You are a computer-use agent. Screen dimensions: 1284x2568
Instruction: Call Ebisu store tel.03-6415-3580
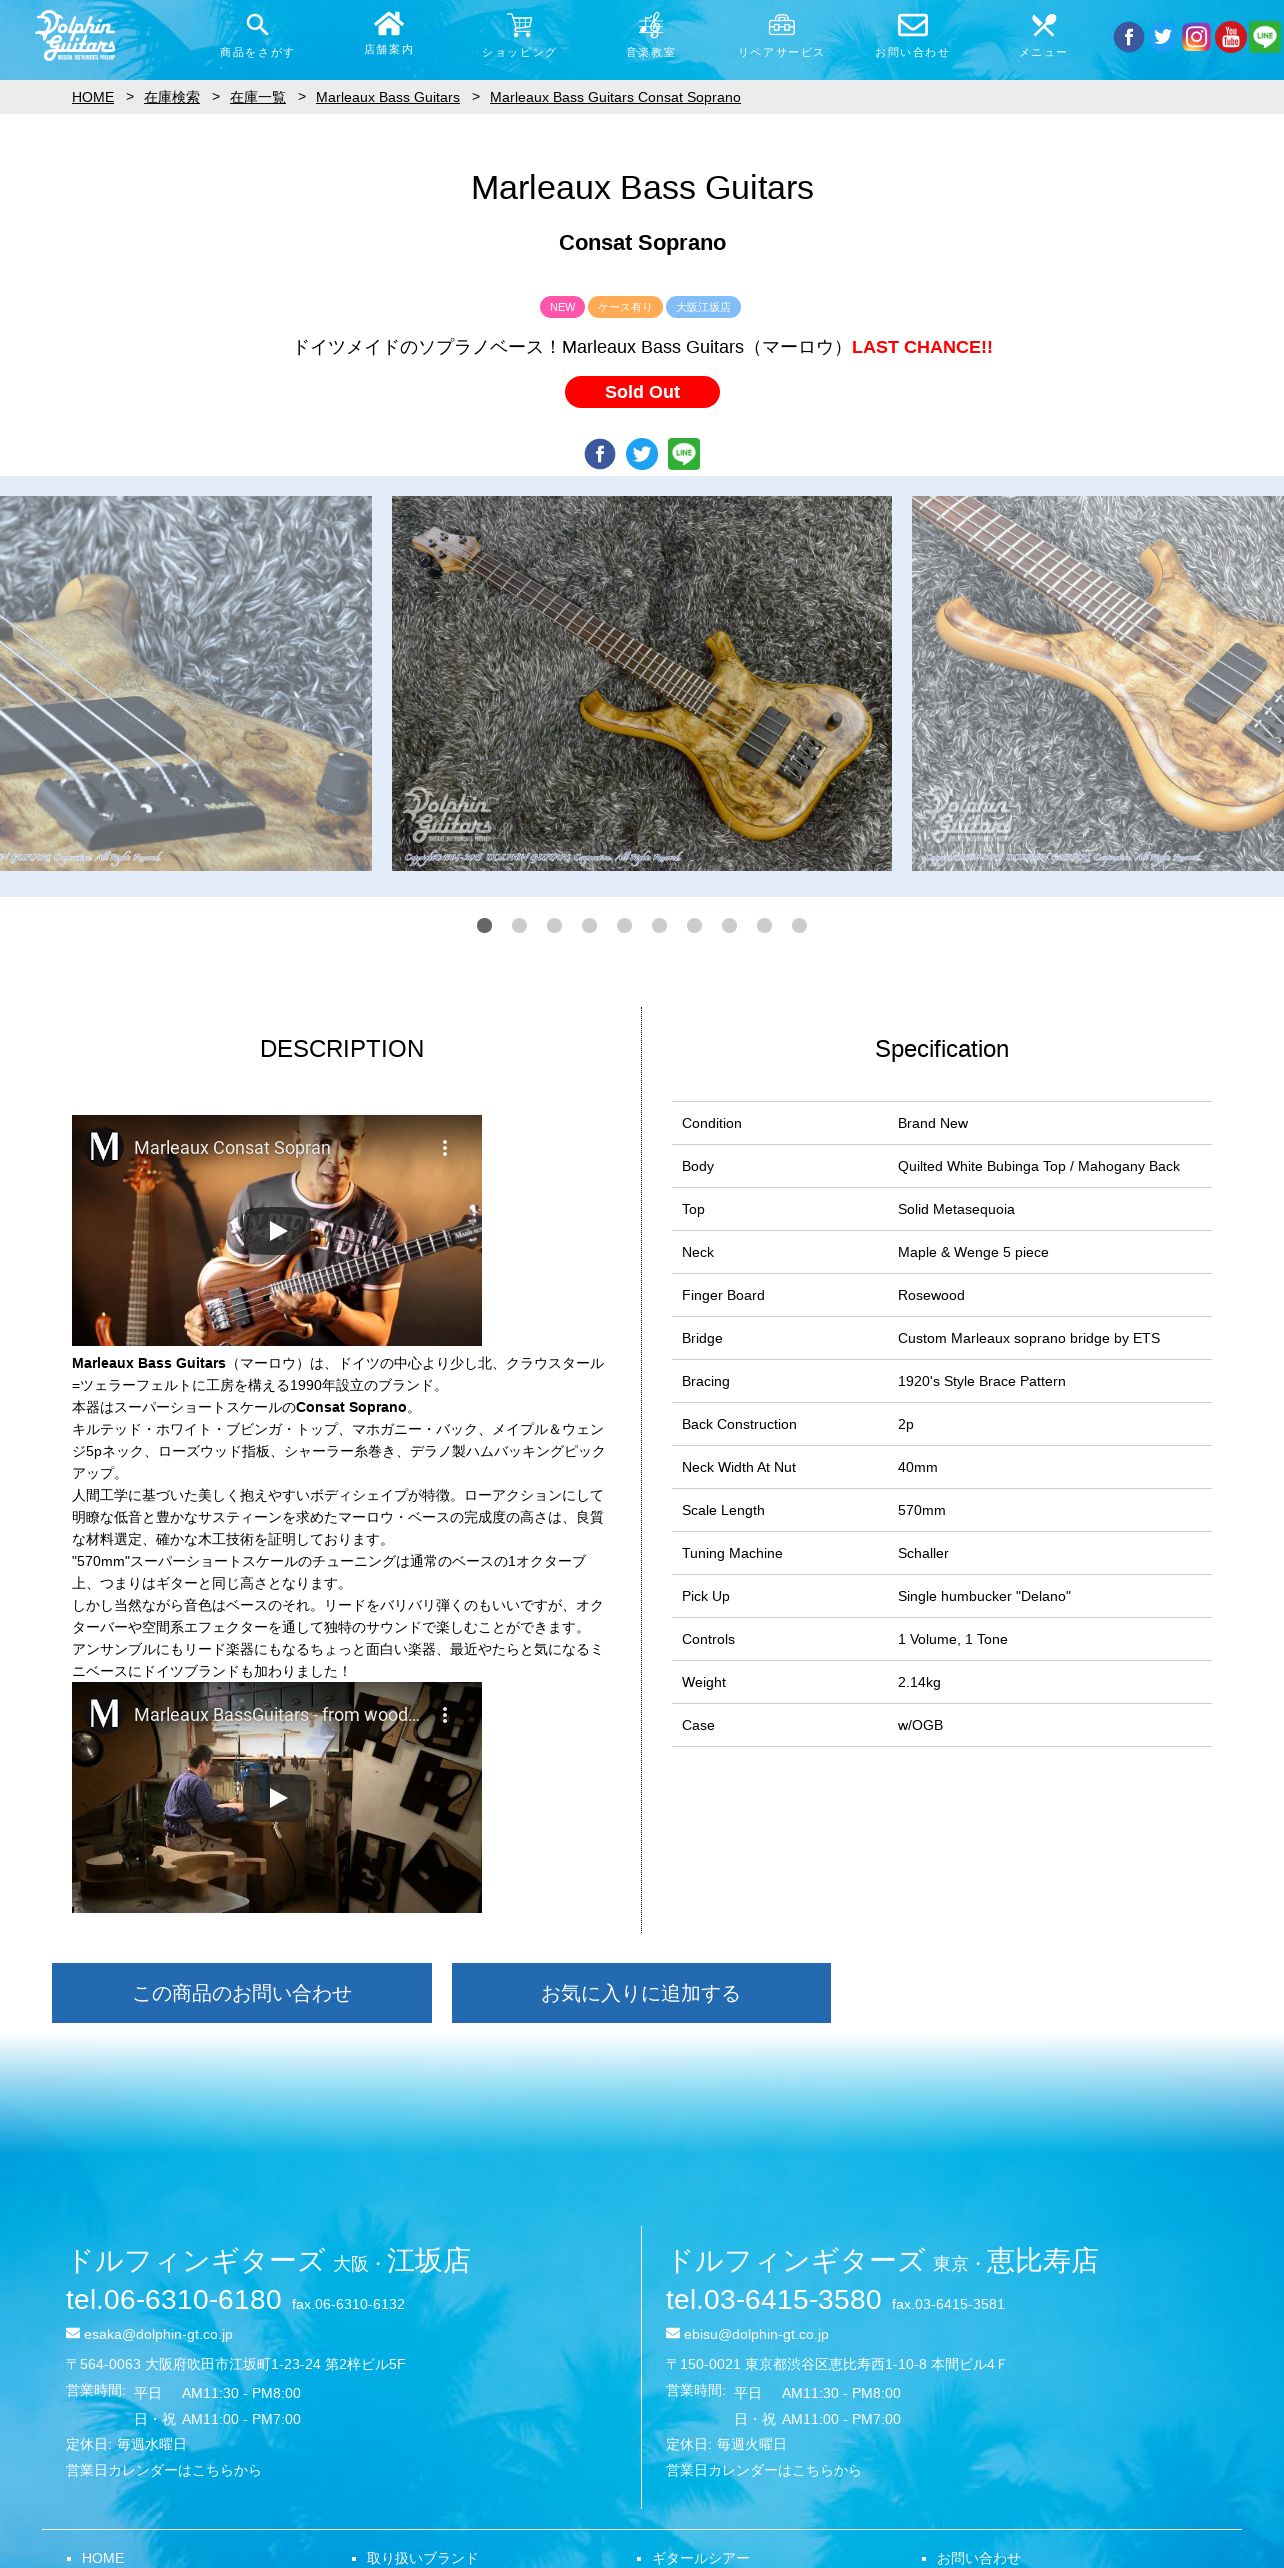pyautogui.click(x=774, y=2299)
